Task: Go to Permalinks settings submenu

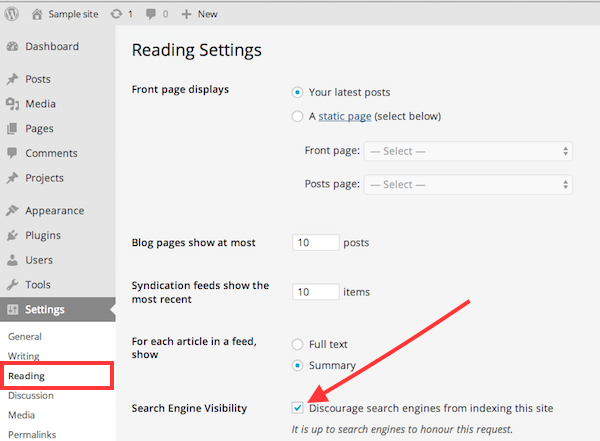Action: click(x=31, y=433)
